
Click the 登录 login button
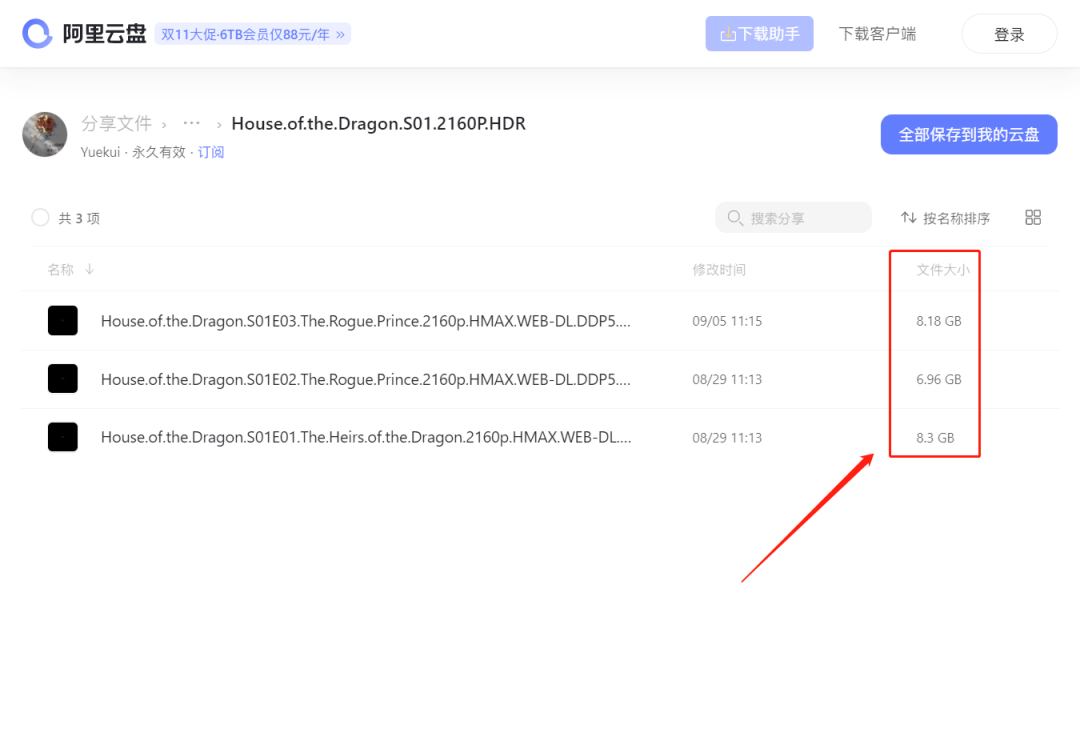1009,34
